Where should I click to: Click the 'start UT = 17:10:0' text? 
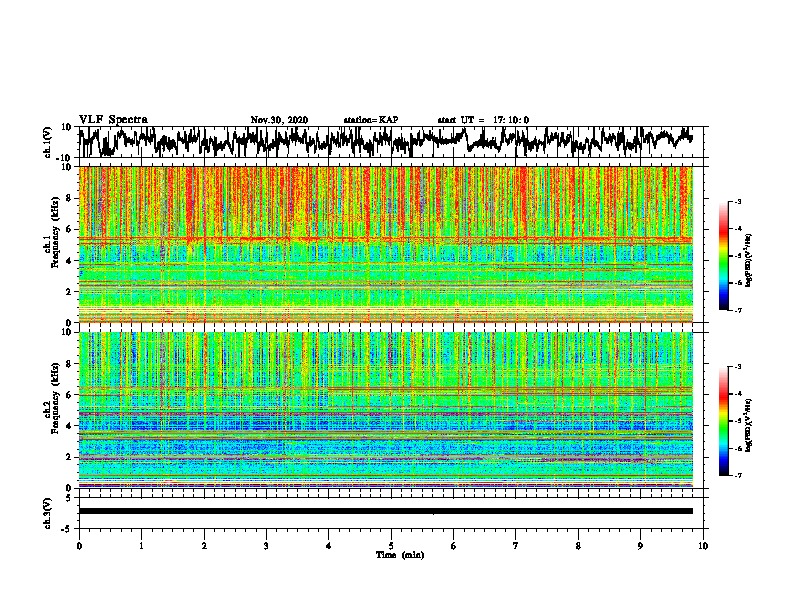[483, 120]
